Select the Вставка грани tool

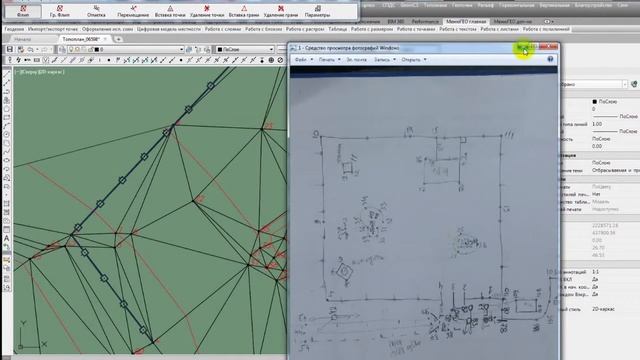244,11
